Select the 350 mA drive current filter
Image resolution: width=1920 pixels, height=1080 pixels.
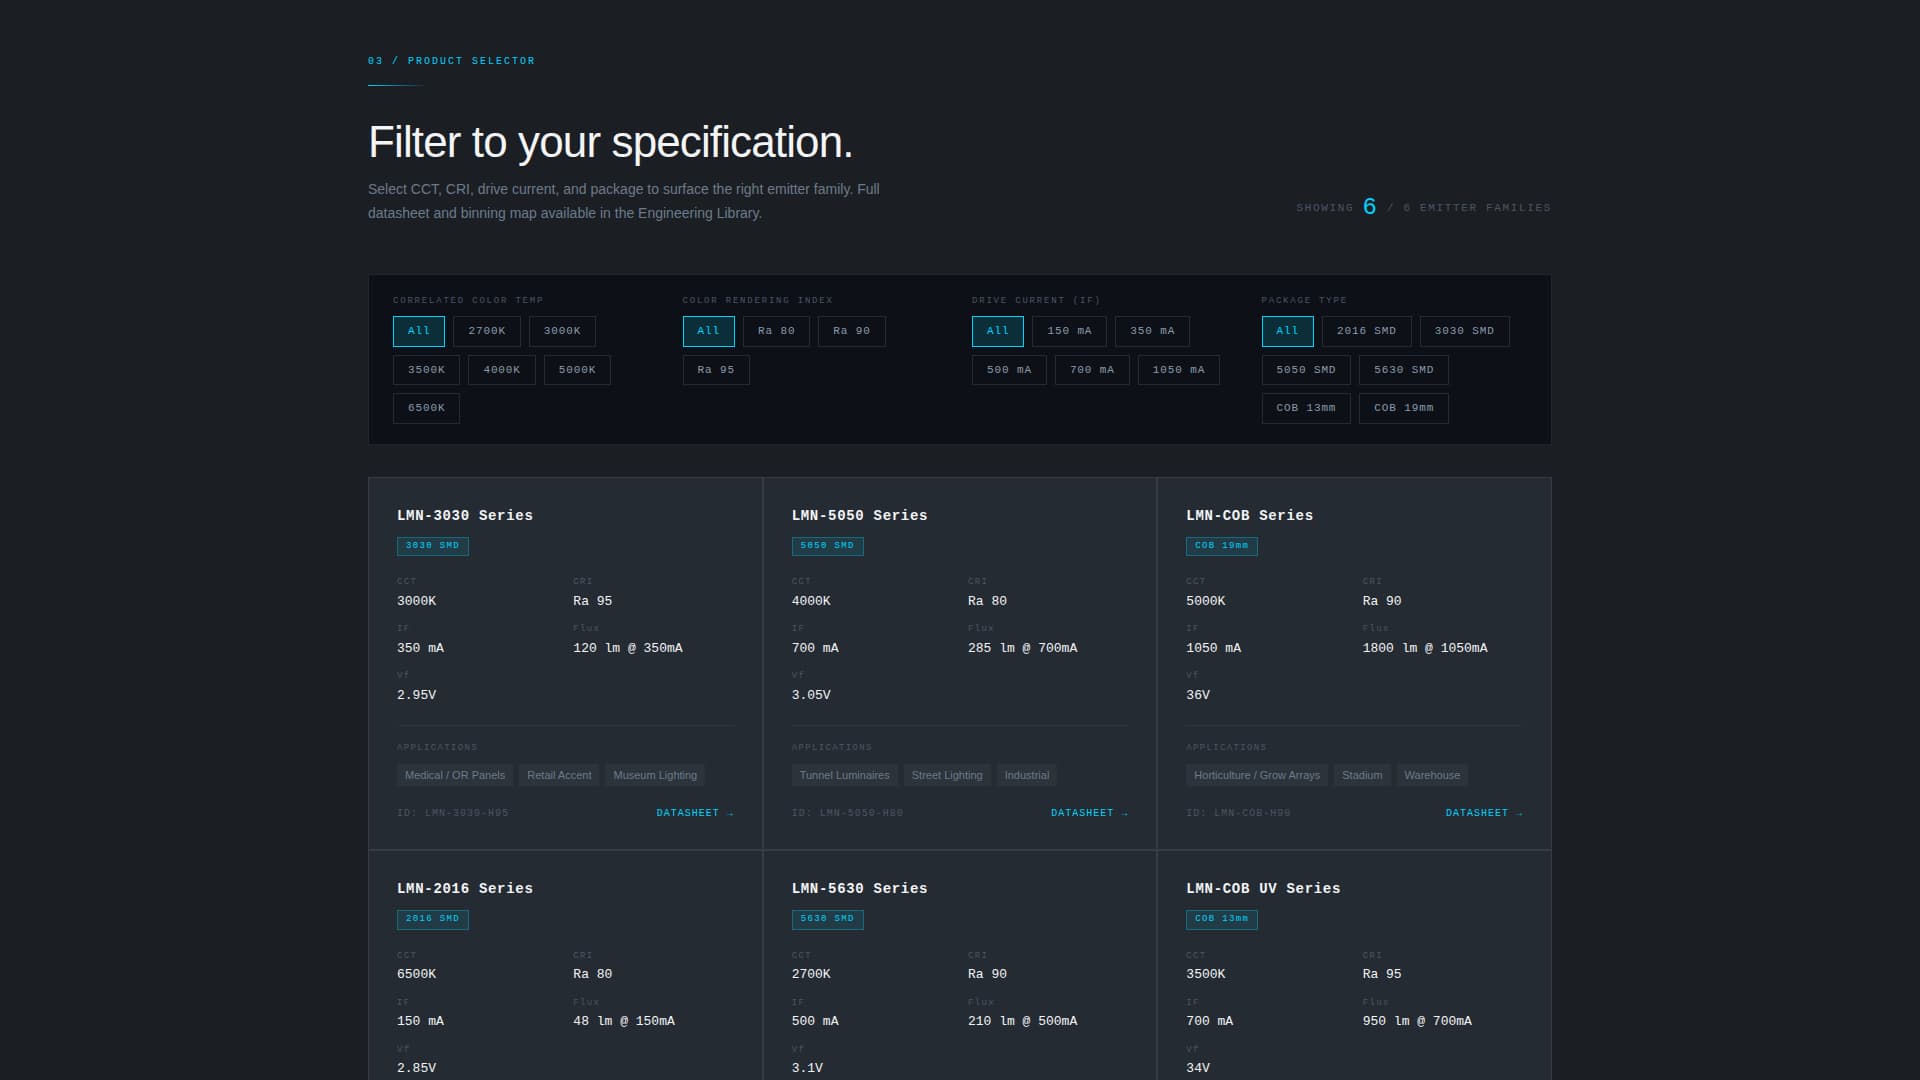click(x=1152, y=331)
